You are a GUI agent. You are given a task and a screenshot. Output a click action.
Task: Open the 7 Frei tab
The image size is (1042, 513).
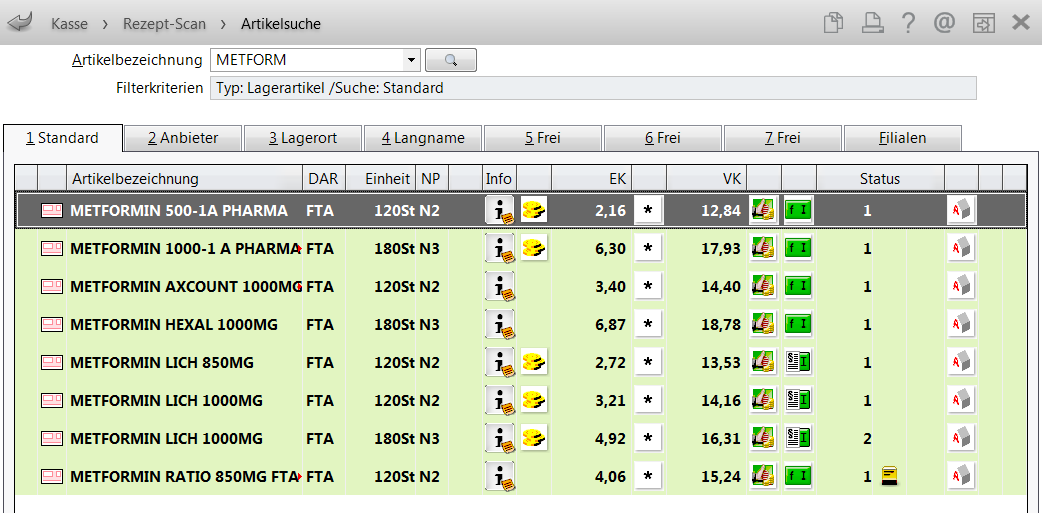click(x=783, y=138)
